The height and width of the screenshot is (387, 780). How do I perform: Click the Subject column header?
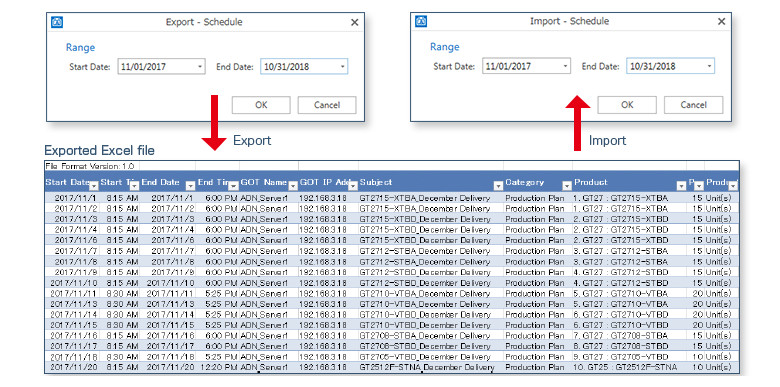tap(430, 182)
